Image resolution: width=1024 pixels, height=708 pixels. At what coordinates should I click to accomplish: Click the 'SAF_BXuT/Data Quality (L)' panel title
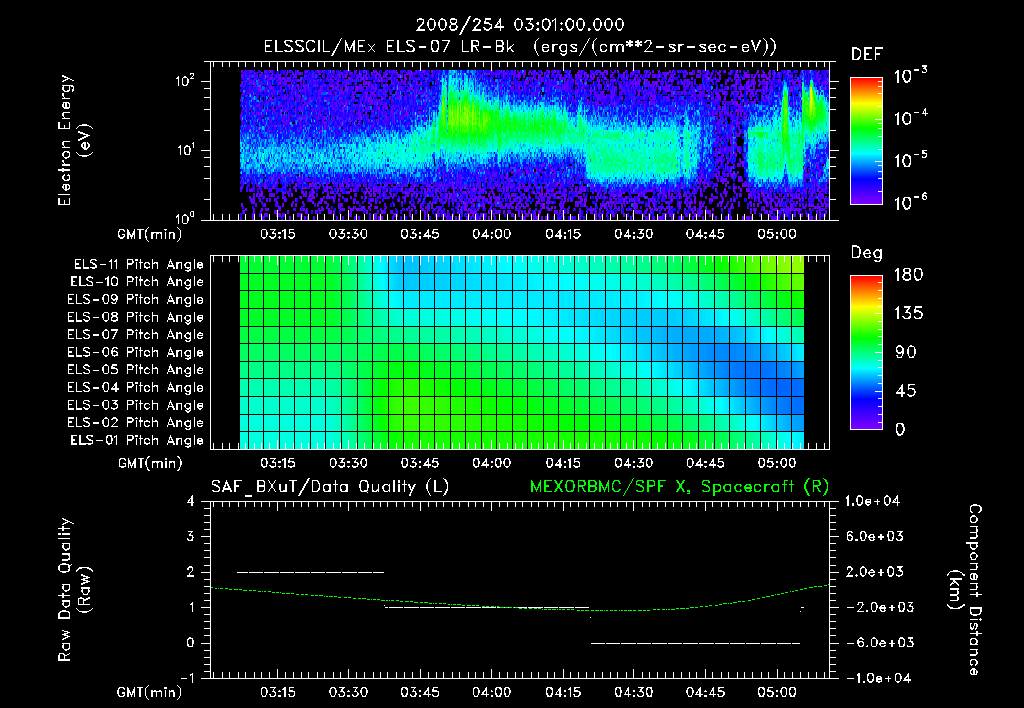point(330,487)
